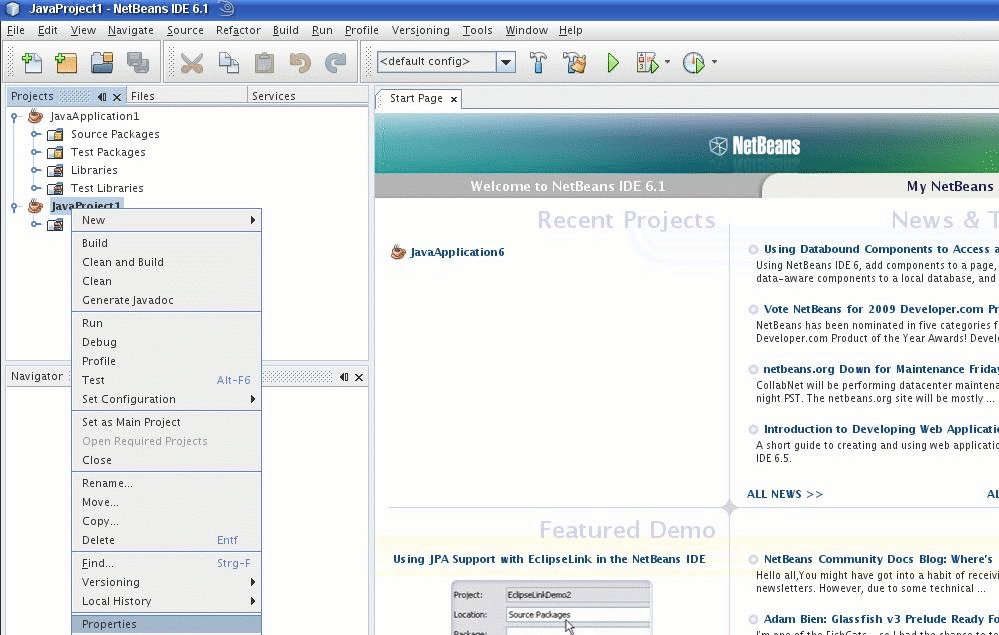Click the Copy toolbar icon

(x=228, y=62)
